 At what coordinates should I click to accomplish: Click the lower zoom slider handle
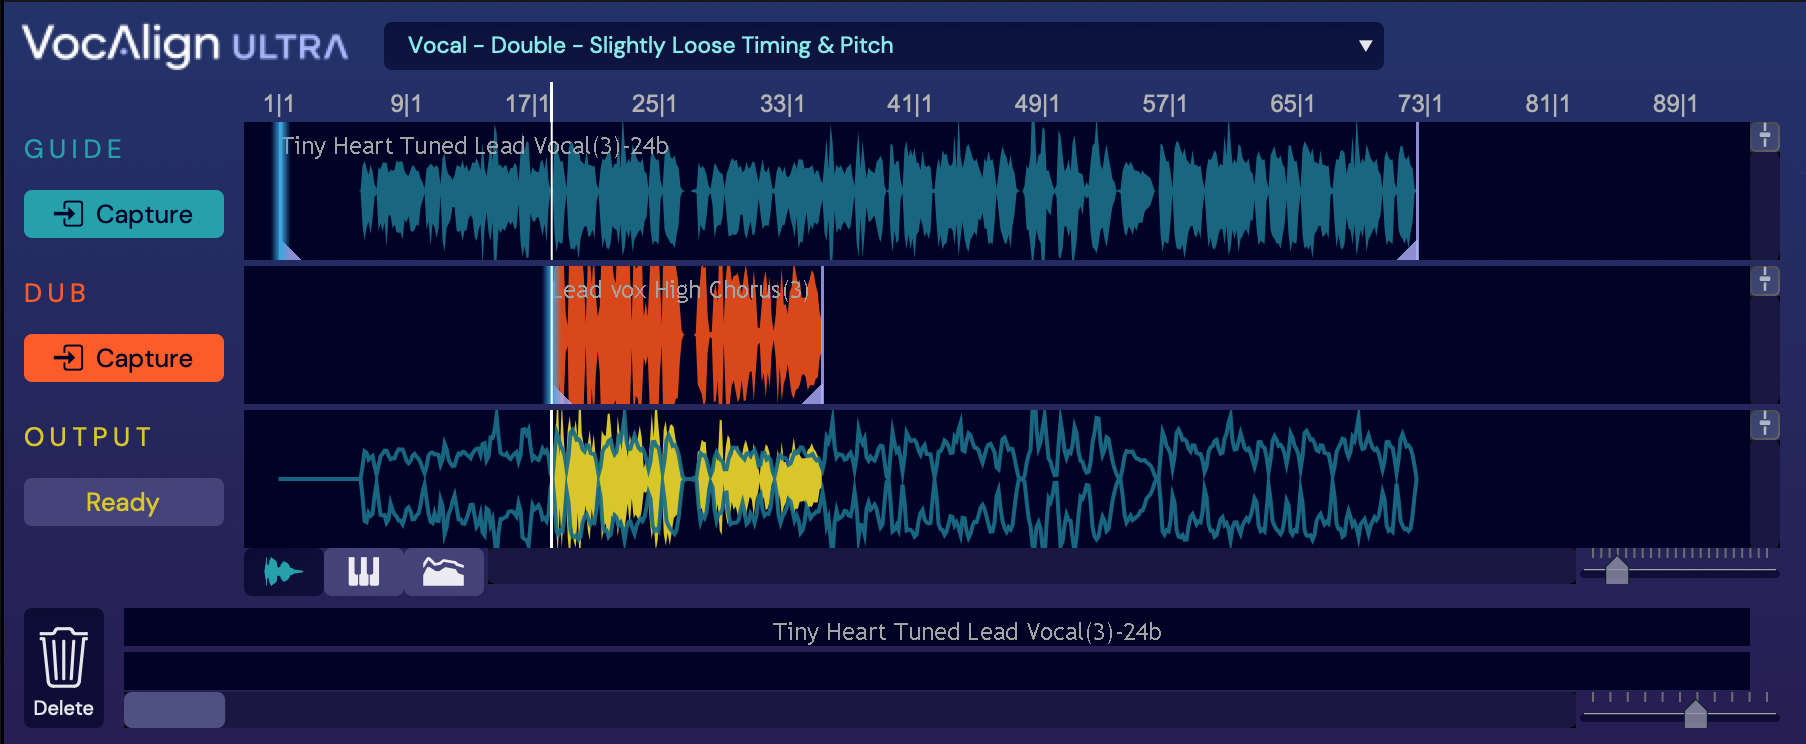pyautogui.click(x=1695, y=714)
